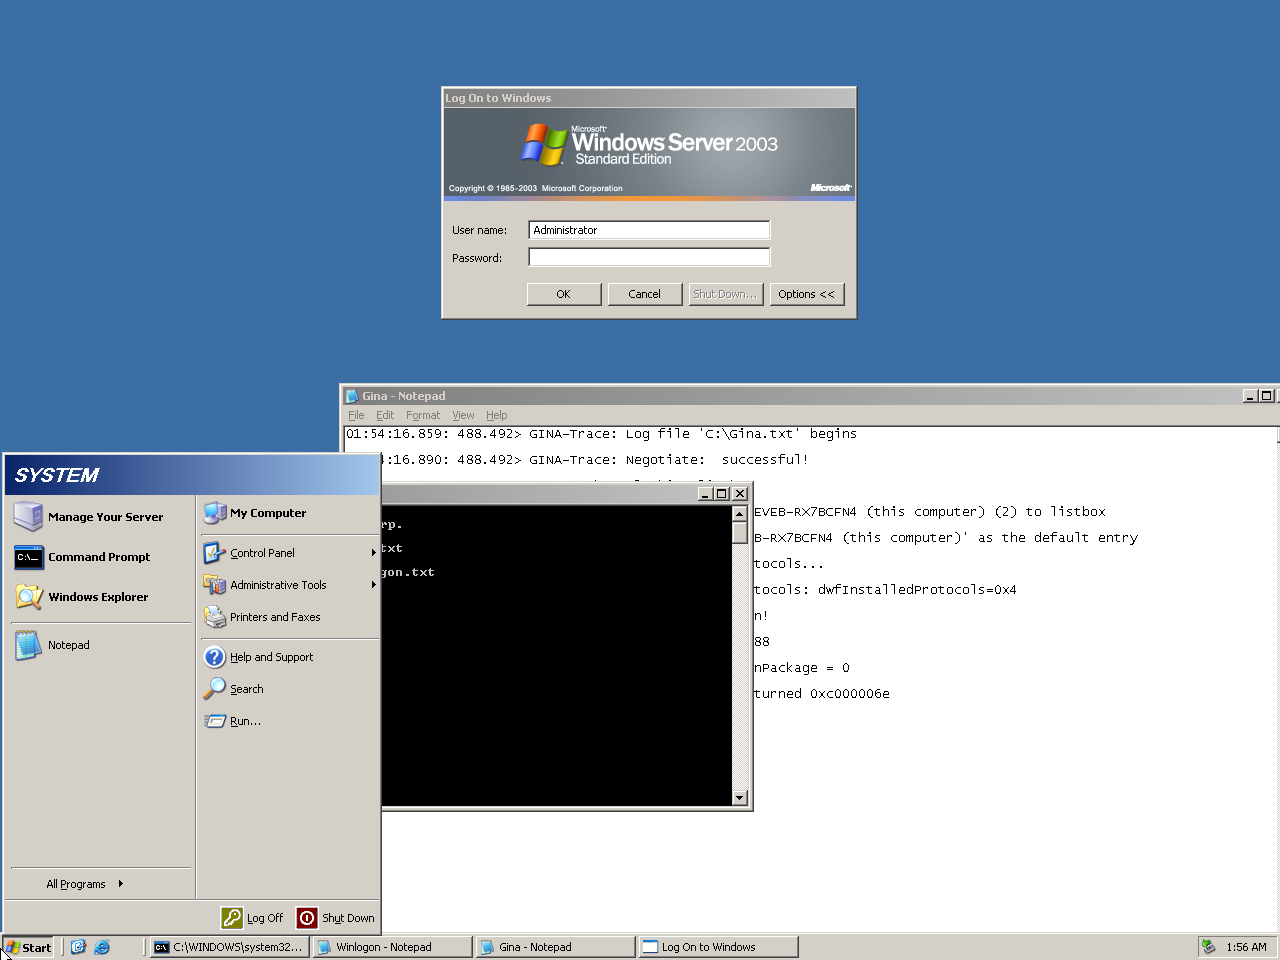Open the Help menu in Gina - Notepad

[x=497, y=415]
